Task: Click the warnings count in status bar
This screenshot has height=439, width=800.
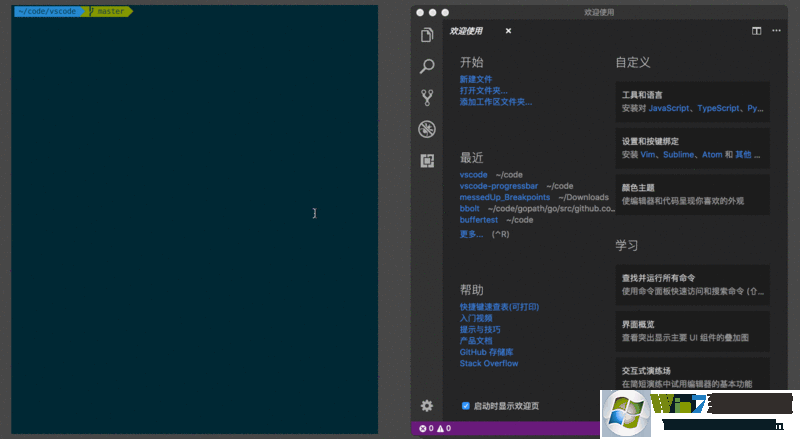Action: coord(444,428)
